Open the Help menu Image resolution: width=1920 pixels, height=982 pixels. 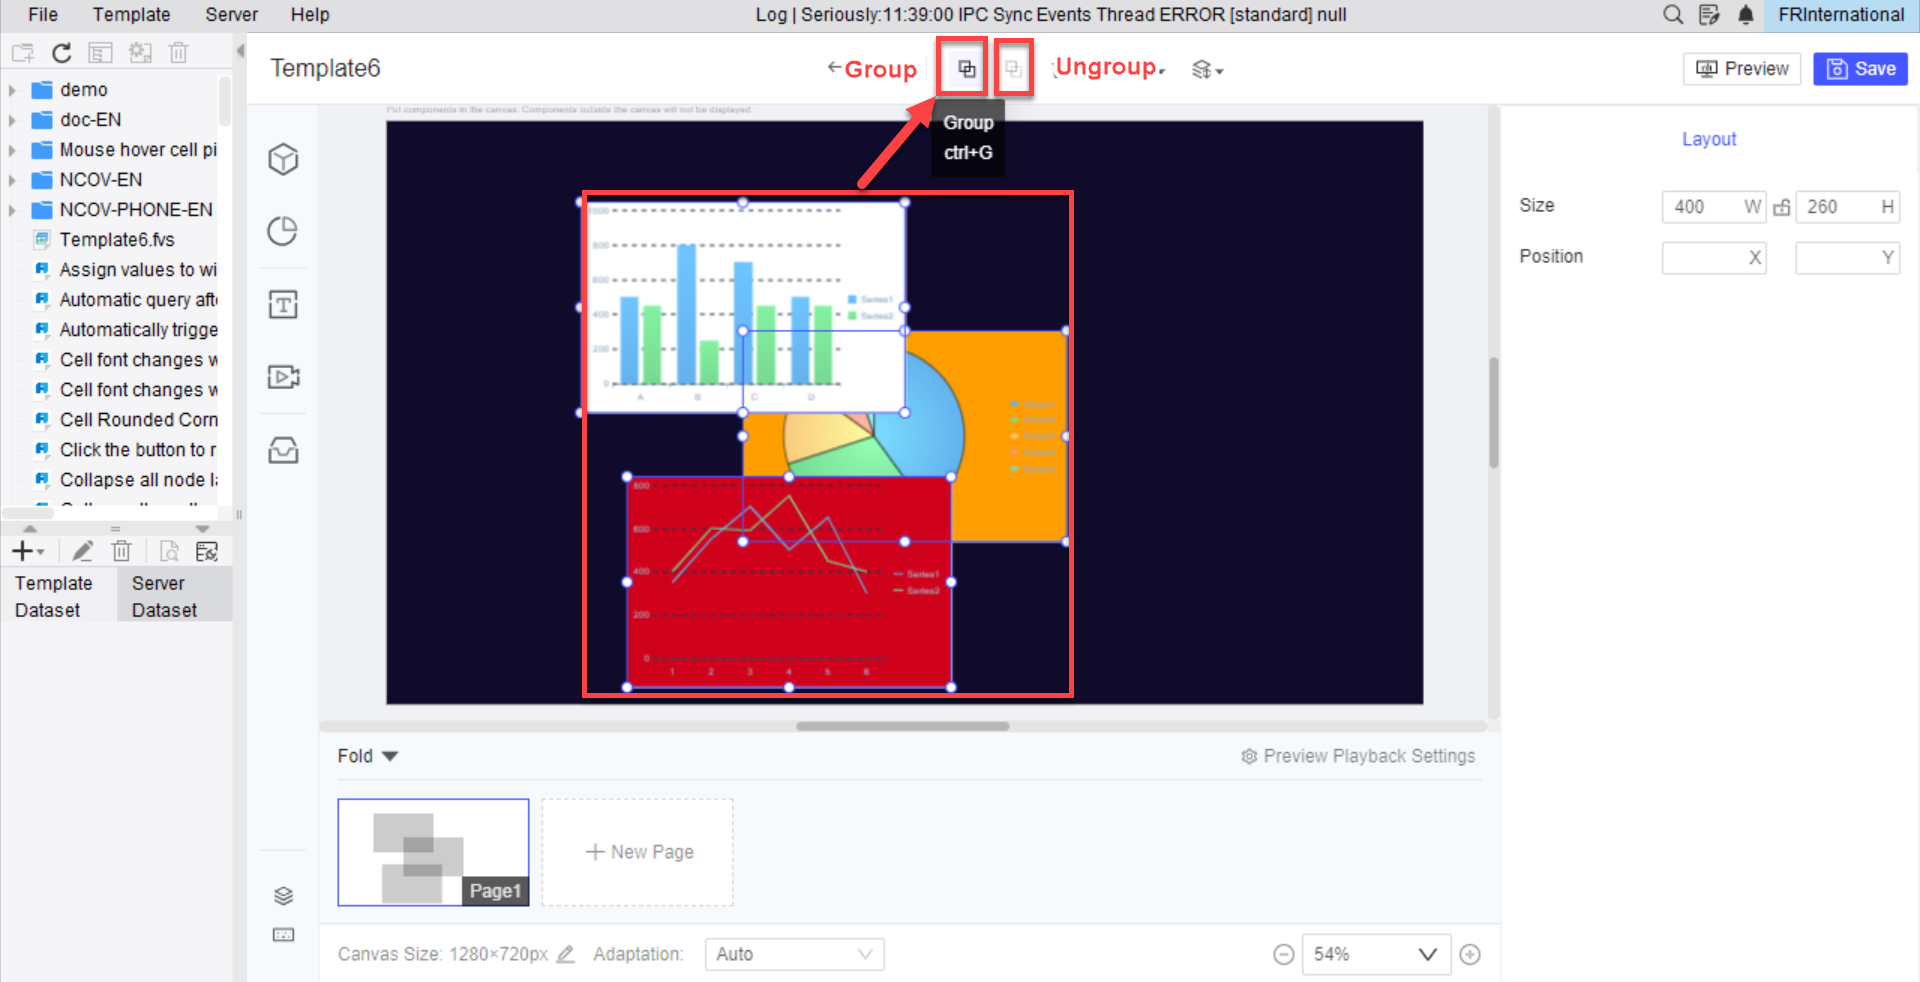[x=310, y=15]
